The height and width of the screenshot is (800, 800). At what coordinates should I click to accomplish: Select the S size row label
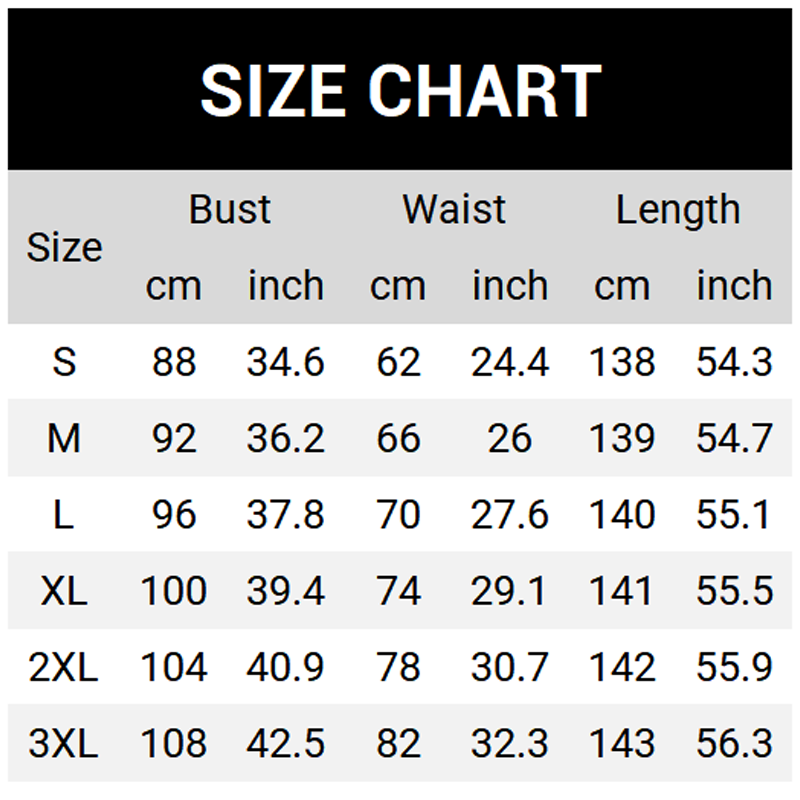[x=64, y=362]
